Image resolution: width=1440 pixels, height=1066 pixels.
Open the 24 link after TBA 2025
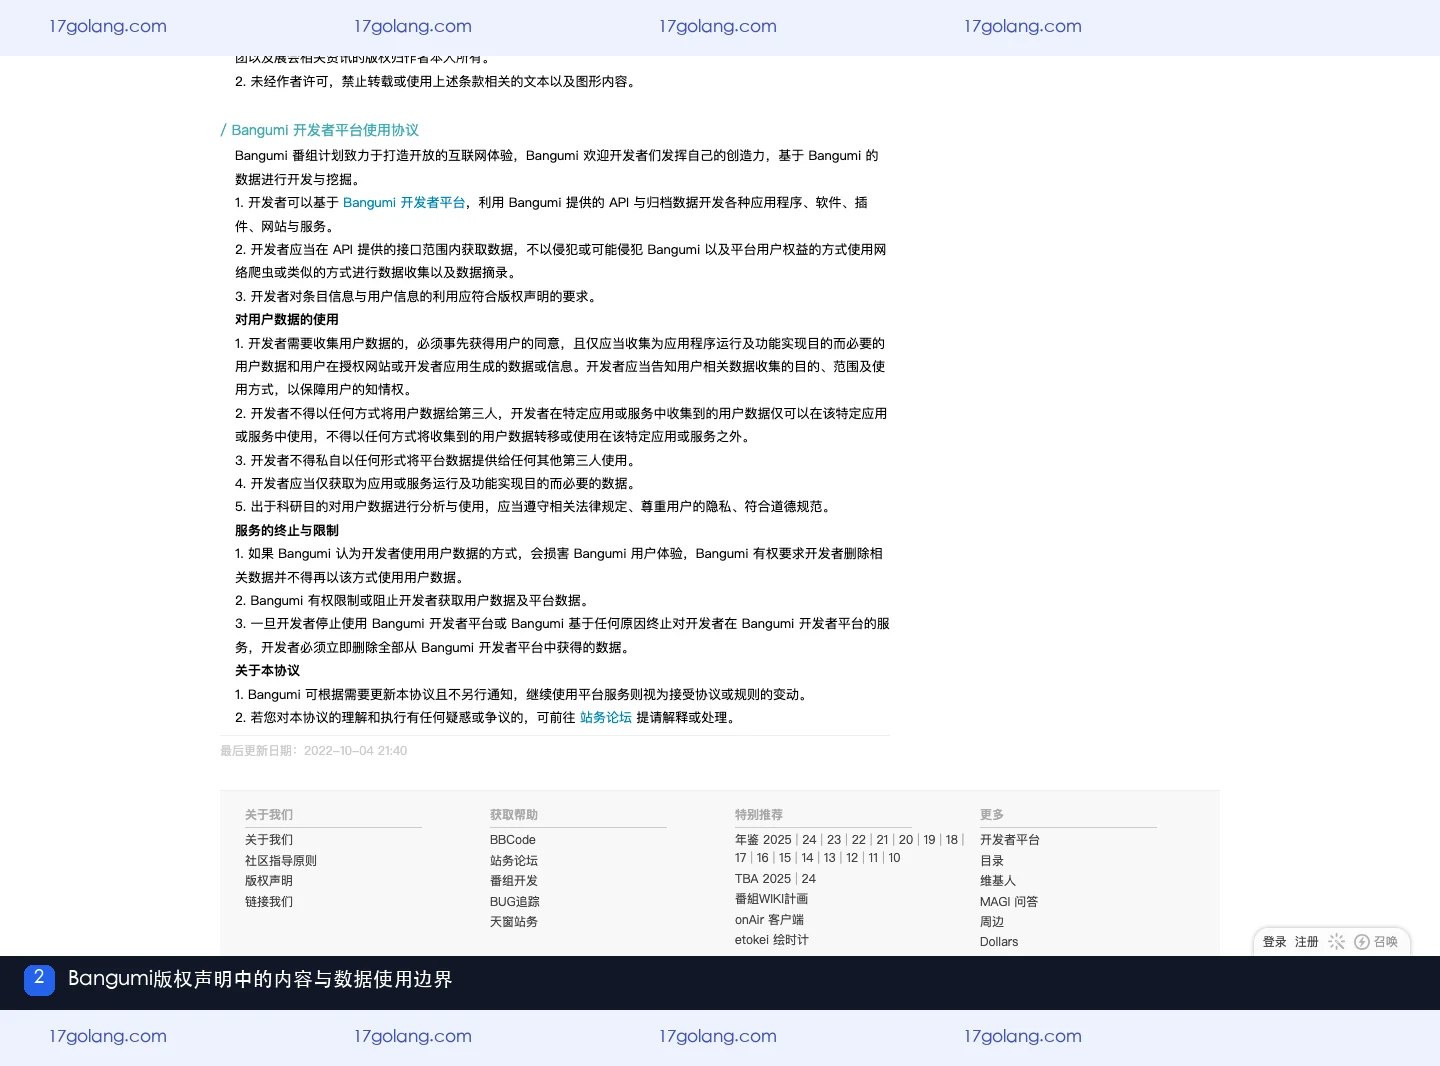point(809,879)
